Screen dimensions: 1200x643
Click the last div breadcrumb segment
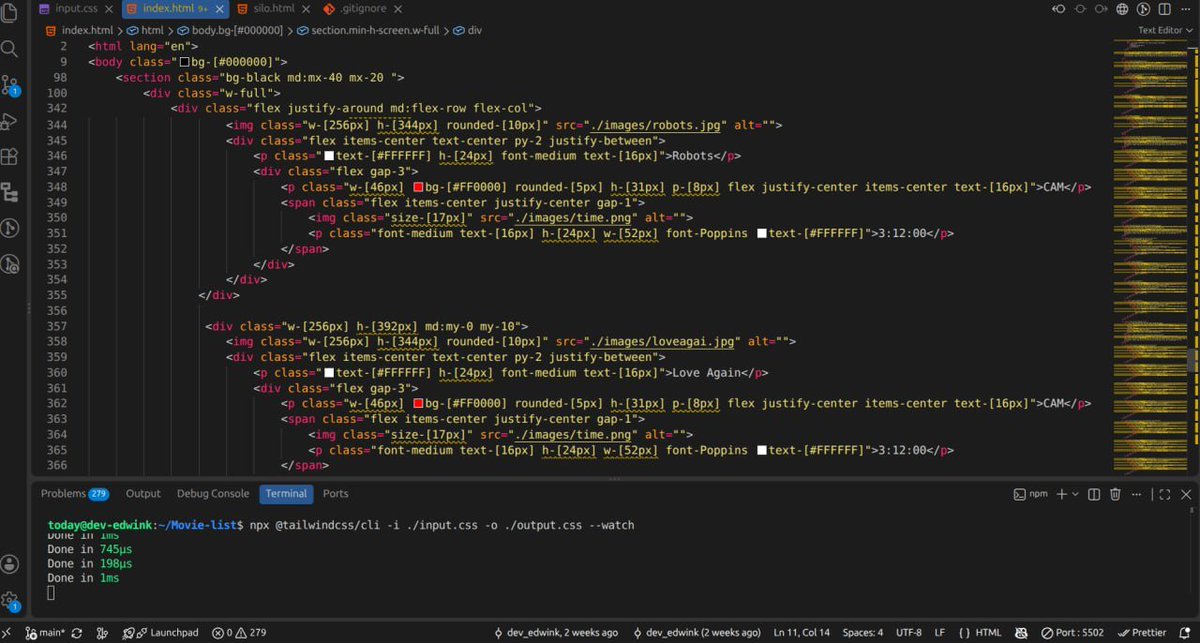468,30
